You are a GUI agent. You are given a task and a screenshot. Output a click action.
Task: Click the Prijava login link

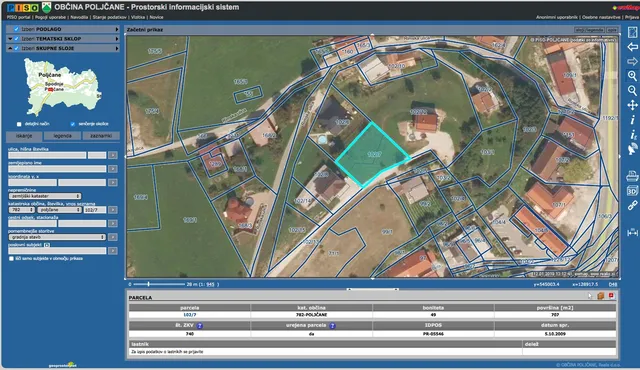pyautogui.click(x=632, y=17)
